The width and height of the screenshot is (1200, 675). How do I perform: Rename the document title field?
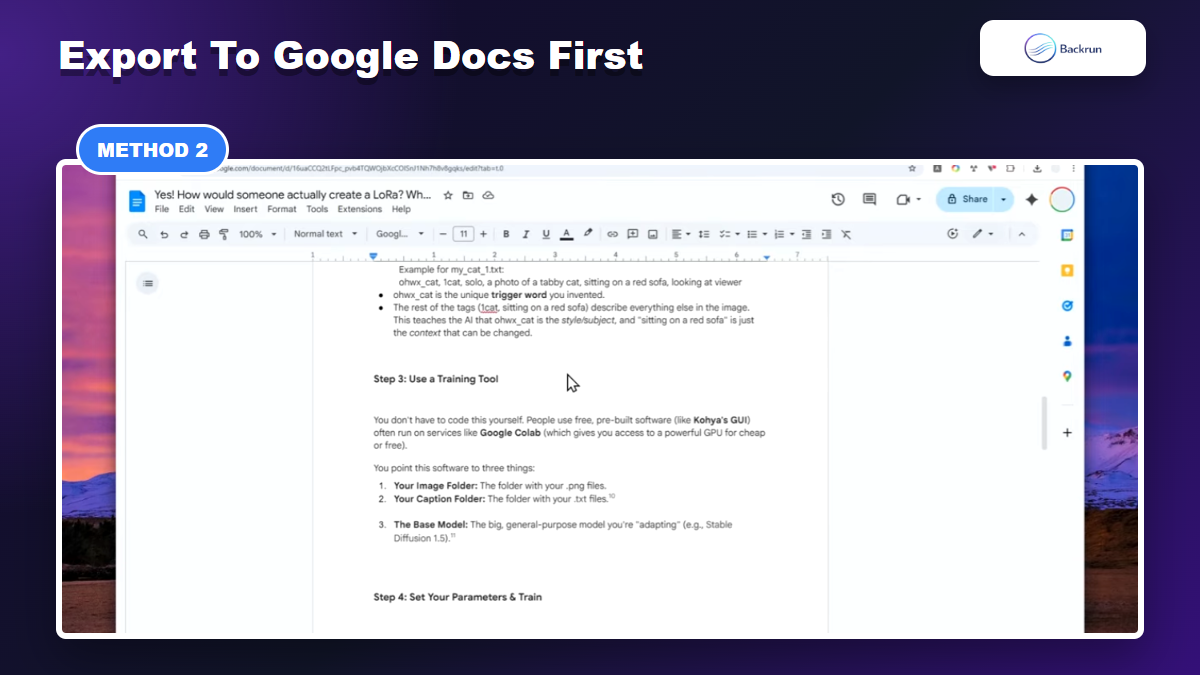coord(294,195)
